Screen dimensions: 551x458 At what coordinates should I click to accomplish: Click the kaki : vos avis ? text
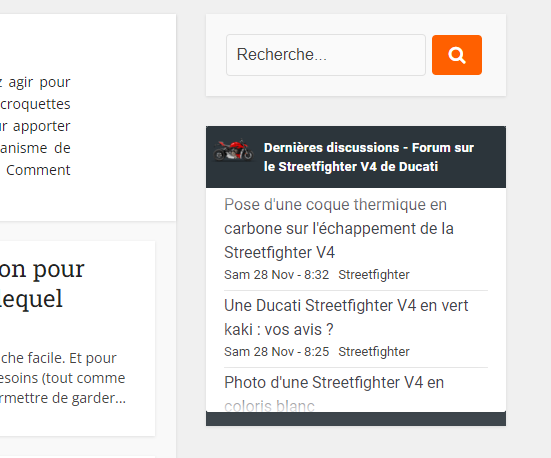(x=279, y=330)
